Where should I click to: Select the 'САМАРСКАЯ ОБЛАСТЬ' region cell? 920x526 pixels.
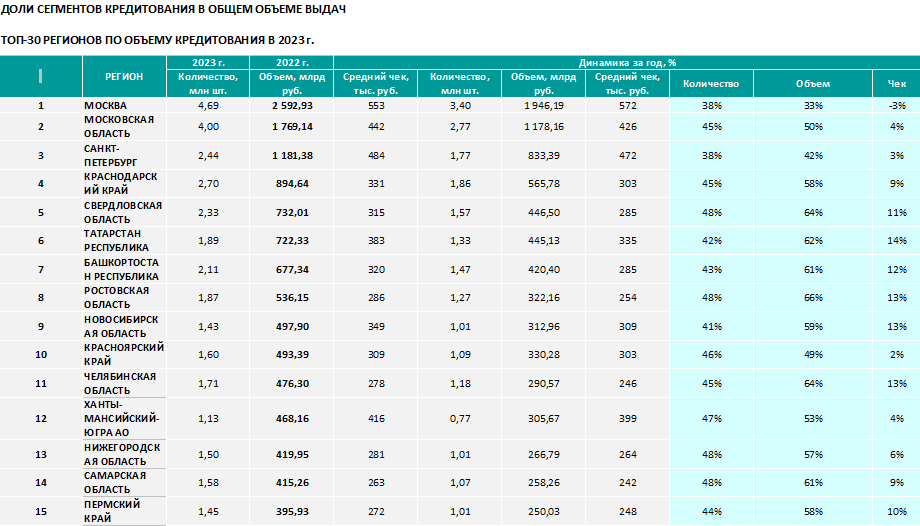click(124, 483)
